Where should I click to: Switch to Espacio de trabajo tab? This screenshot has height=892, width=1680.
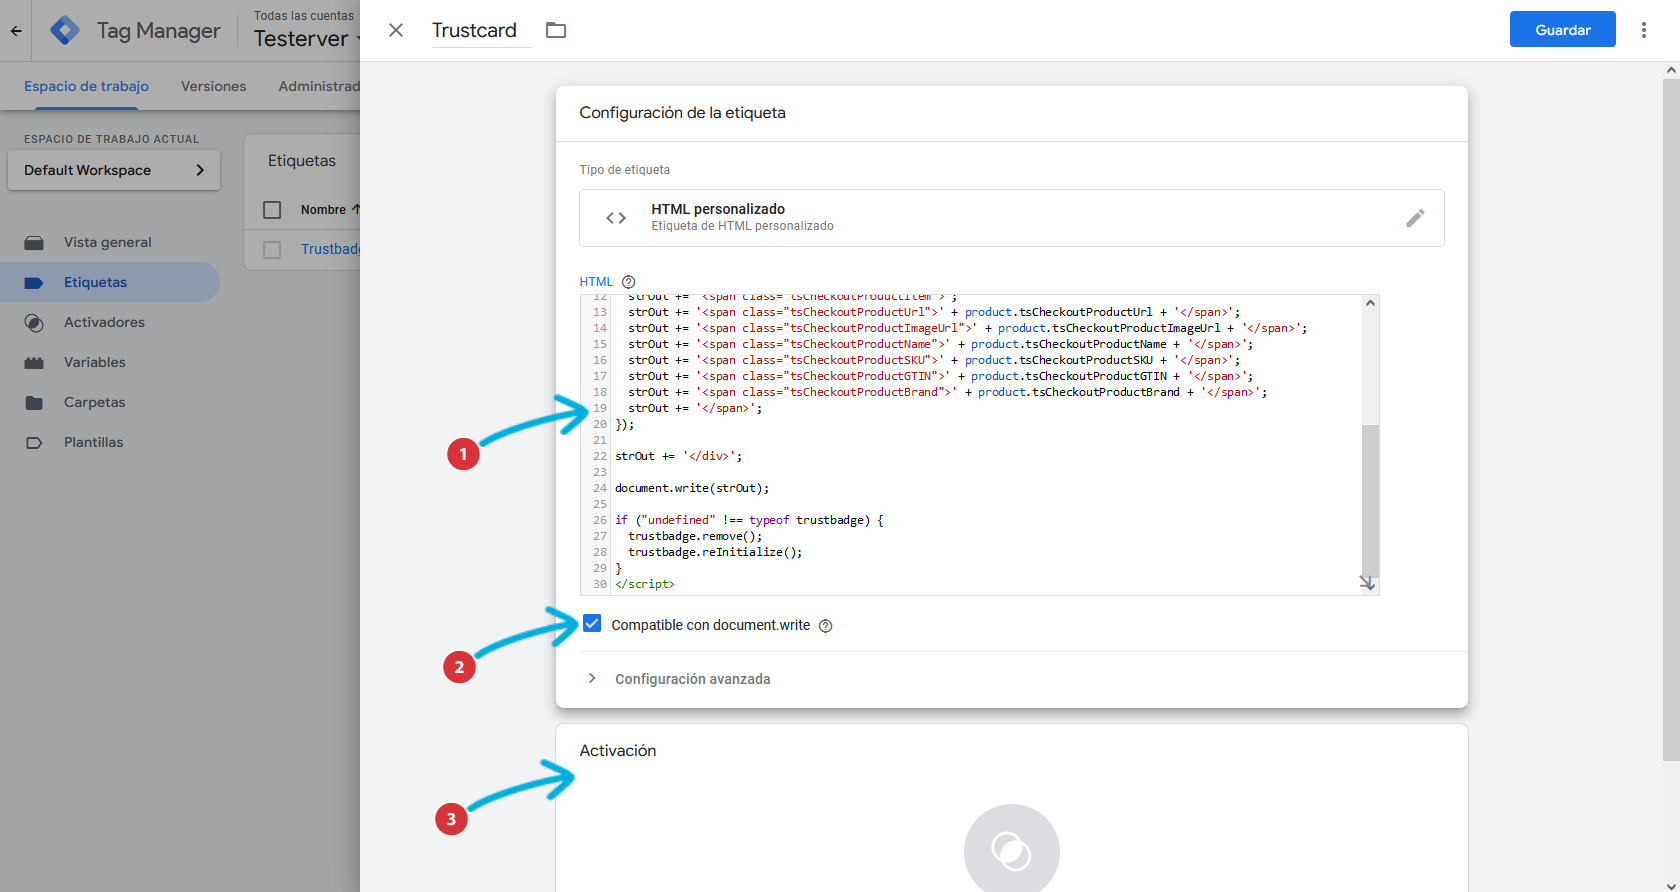[86, 86]
